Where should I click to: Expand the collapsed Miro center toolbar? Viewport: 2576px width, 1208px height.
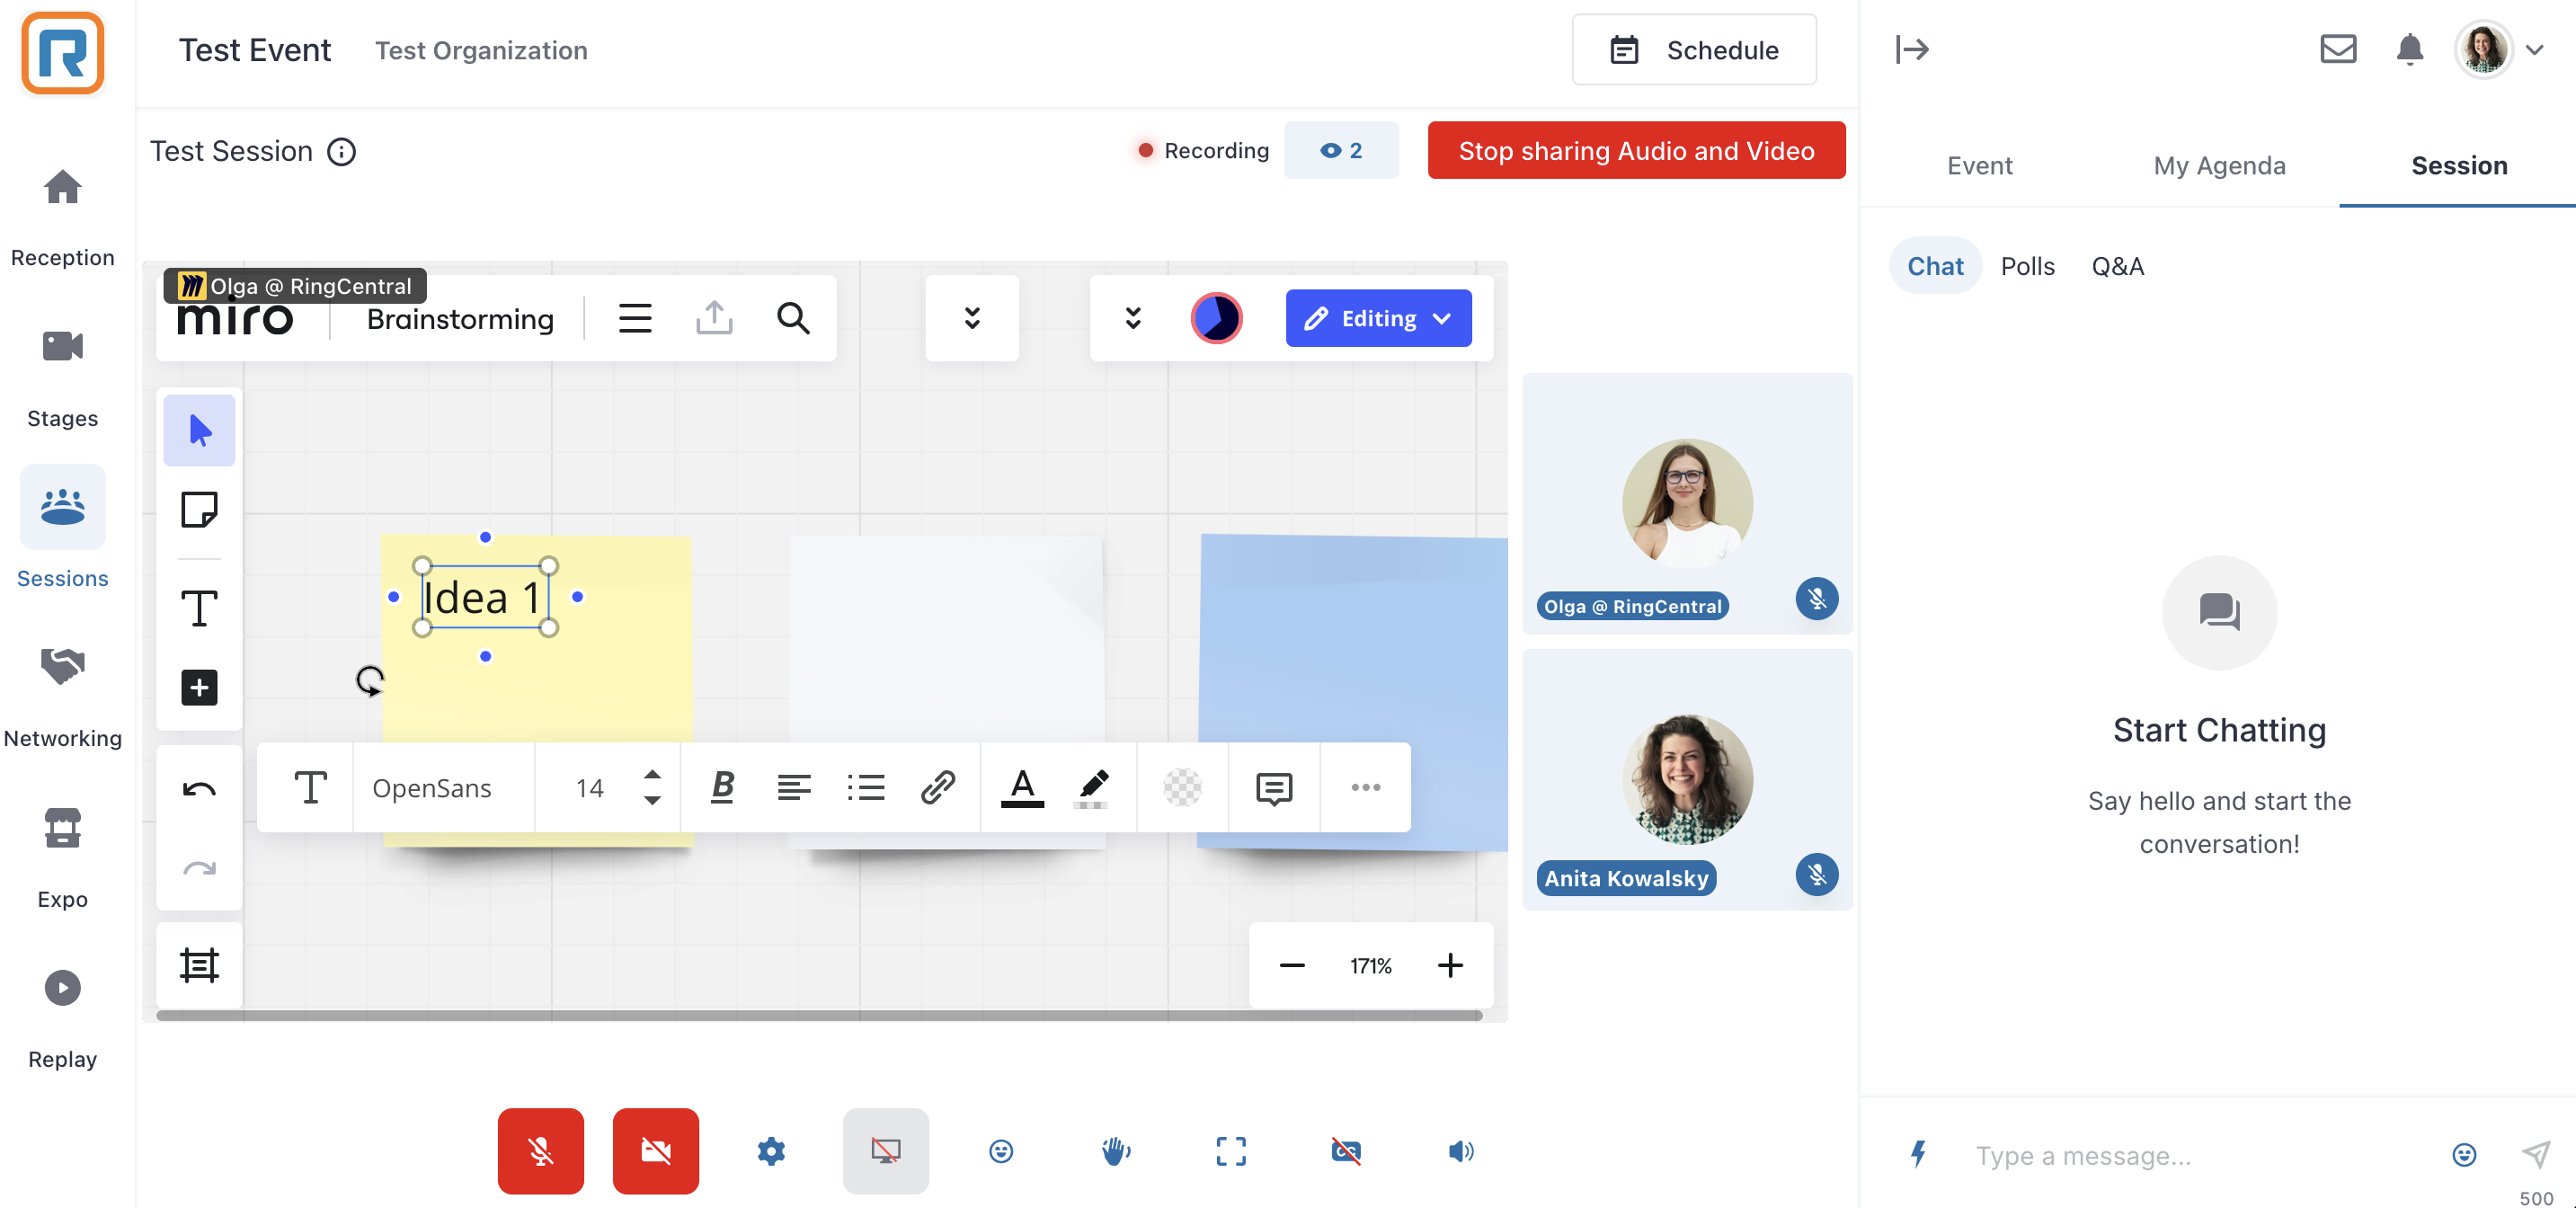972,318
